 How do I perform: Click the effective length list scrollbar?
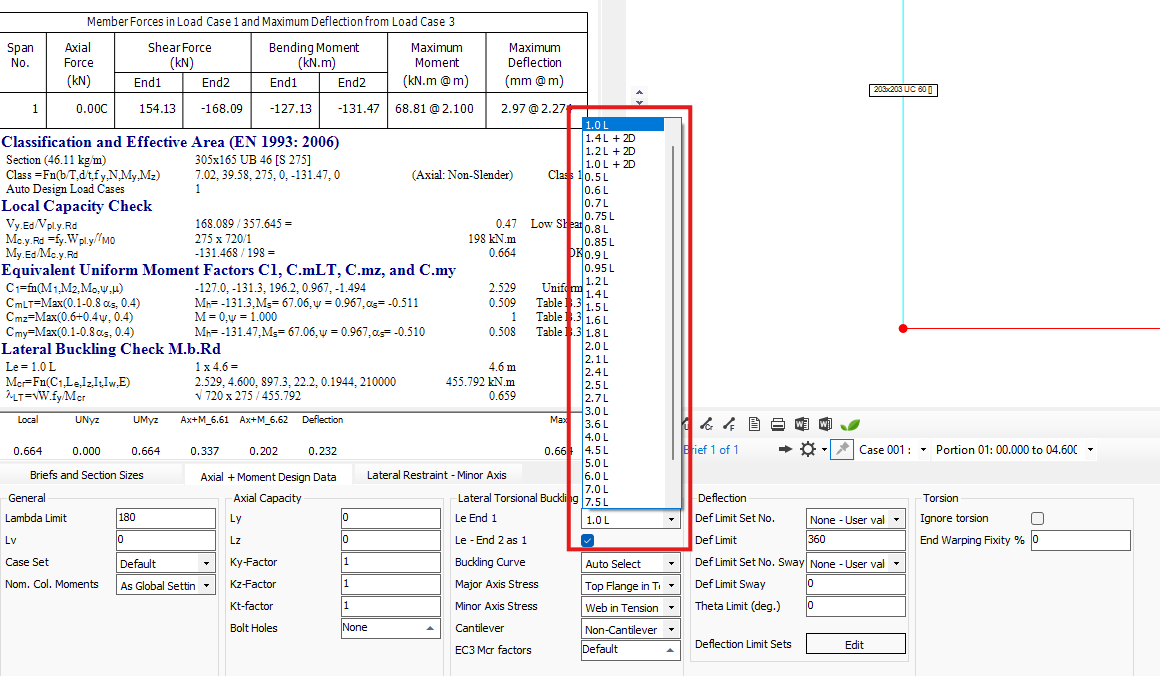pyautogui.click(x=672, y=303)
